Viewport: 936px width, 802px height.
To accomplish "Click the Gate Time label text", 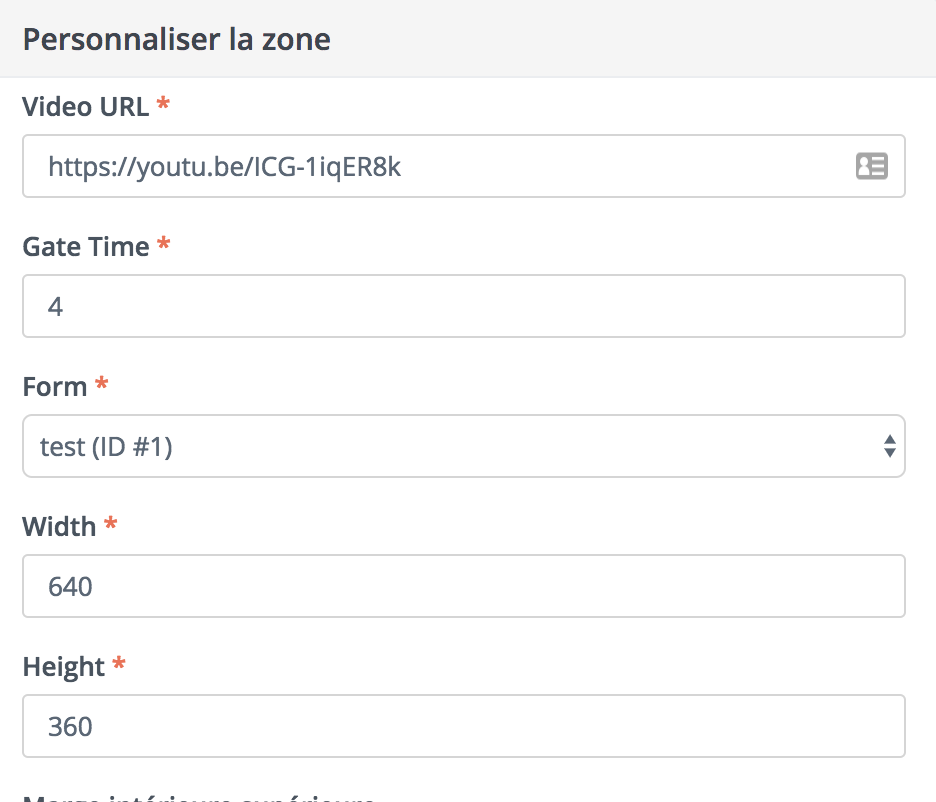I will point(85,246).
